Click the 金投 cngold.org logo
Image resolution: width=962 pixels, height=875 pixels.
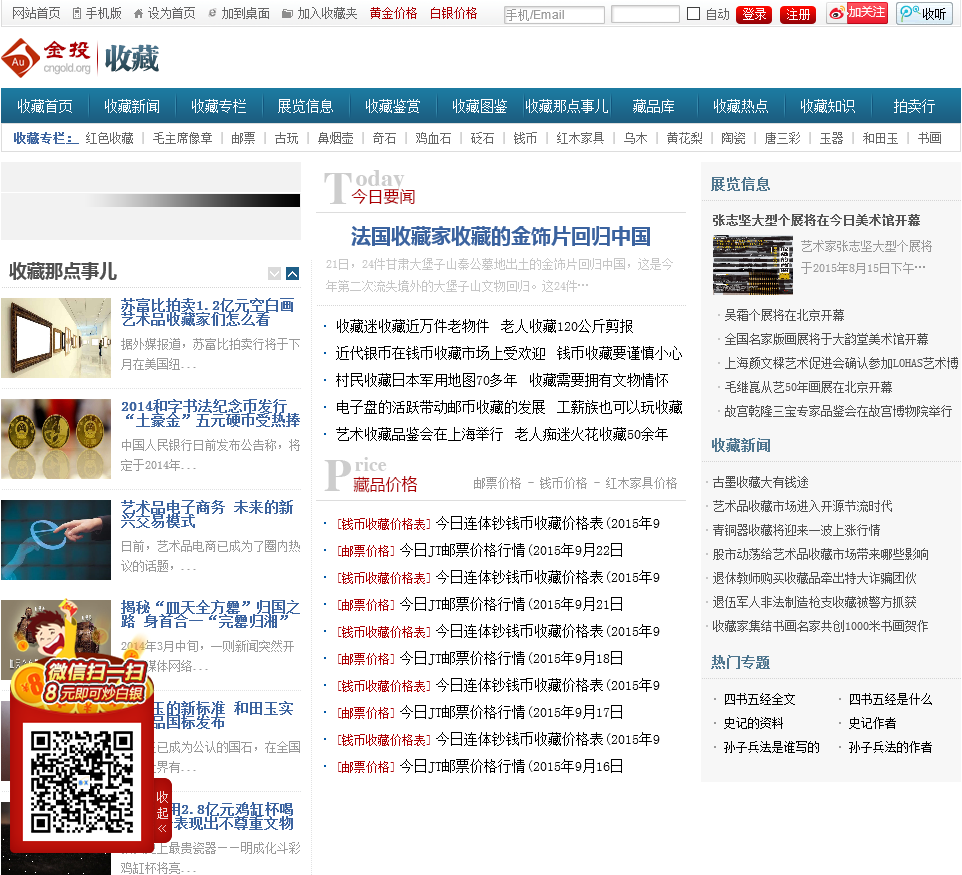pos(47,58)
